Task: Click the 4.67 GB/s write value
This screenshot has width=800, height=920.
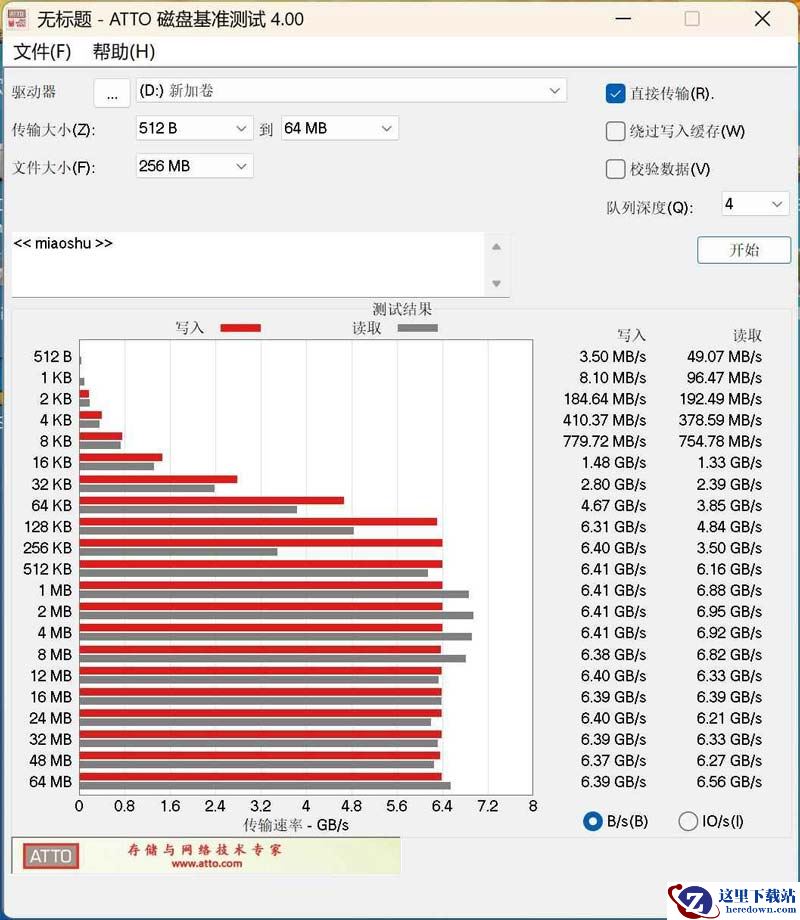Action: [x=613, y=506]
